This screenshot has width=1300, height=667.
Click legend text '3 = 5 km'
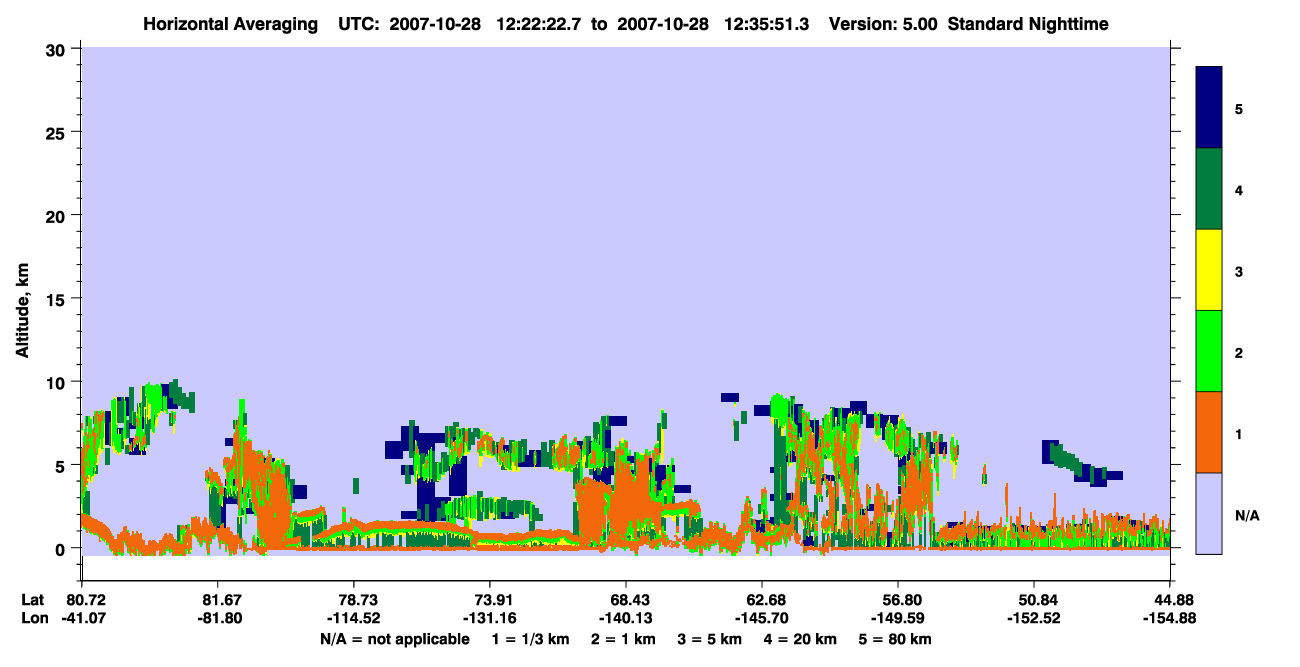(x=708, y=639)
